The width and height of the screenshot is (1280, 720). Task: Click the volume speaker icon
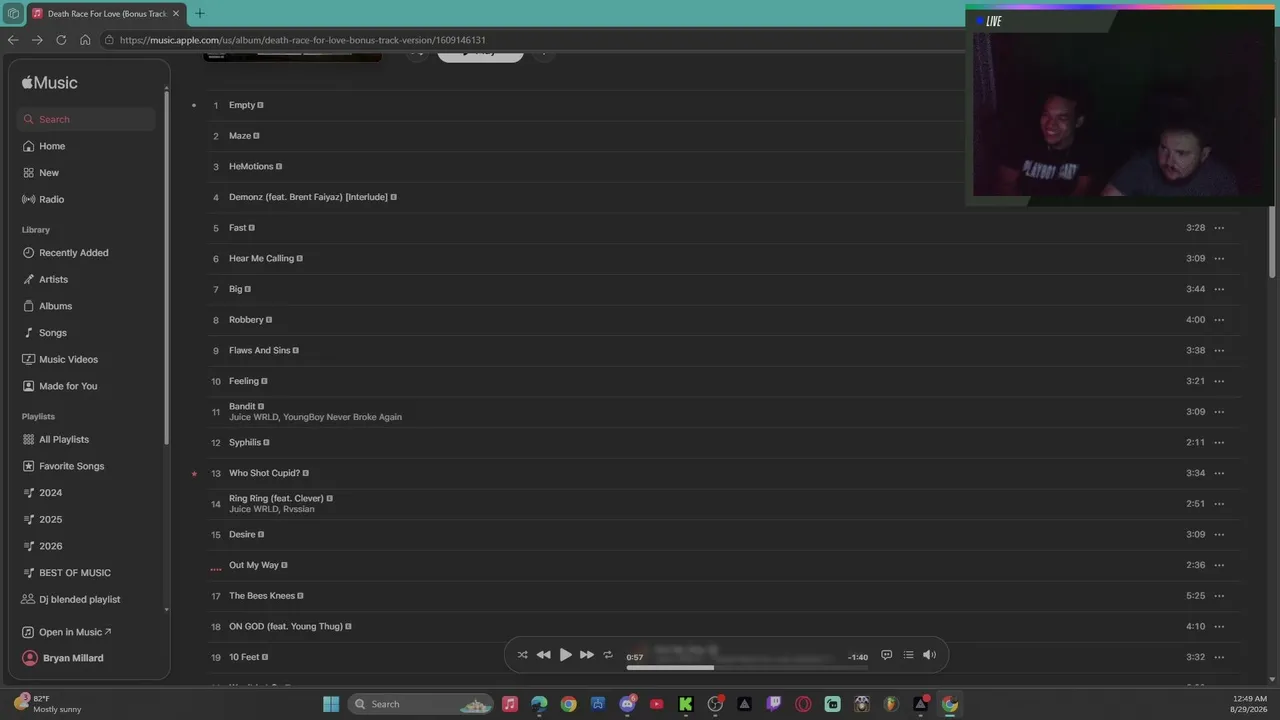pyautogui.click(x=929, y=655)
